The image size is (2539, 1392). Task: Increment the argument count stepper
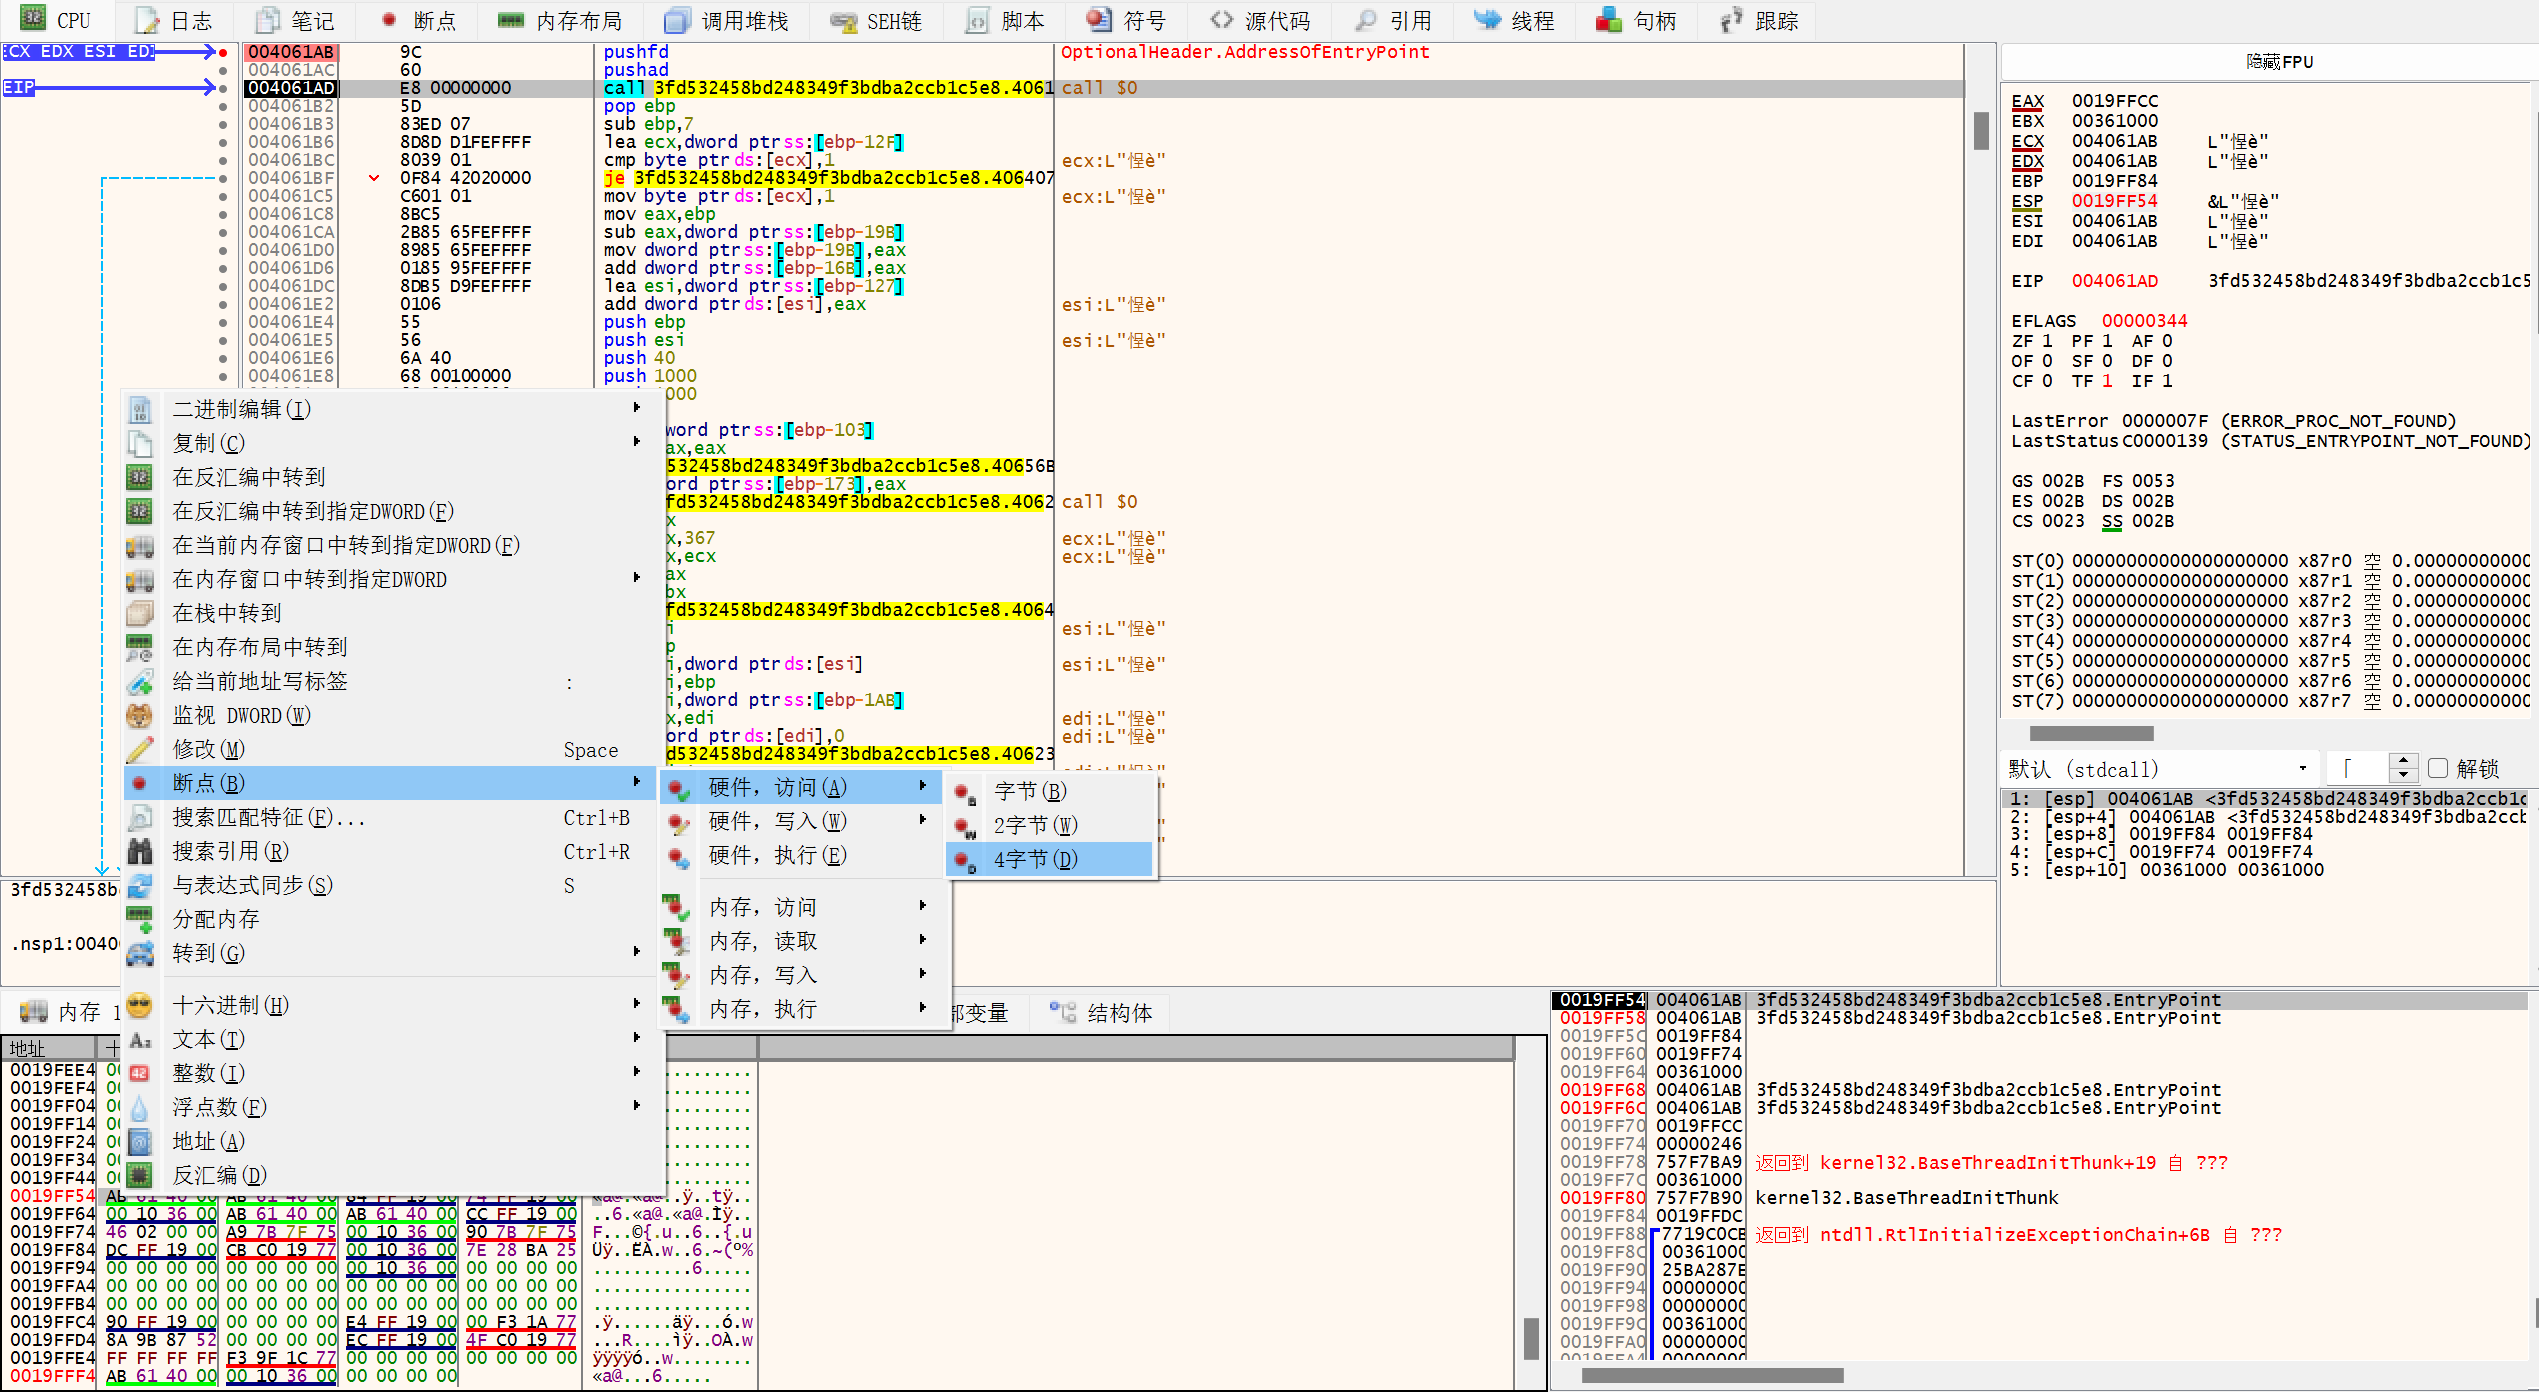tap(2403, 761)
